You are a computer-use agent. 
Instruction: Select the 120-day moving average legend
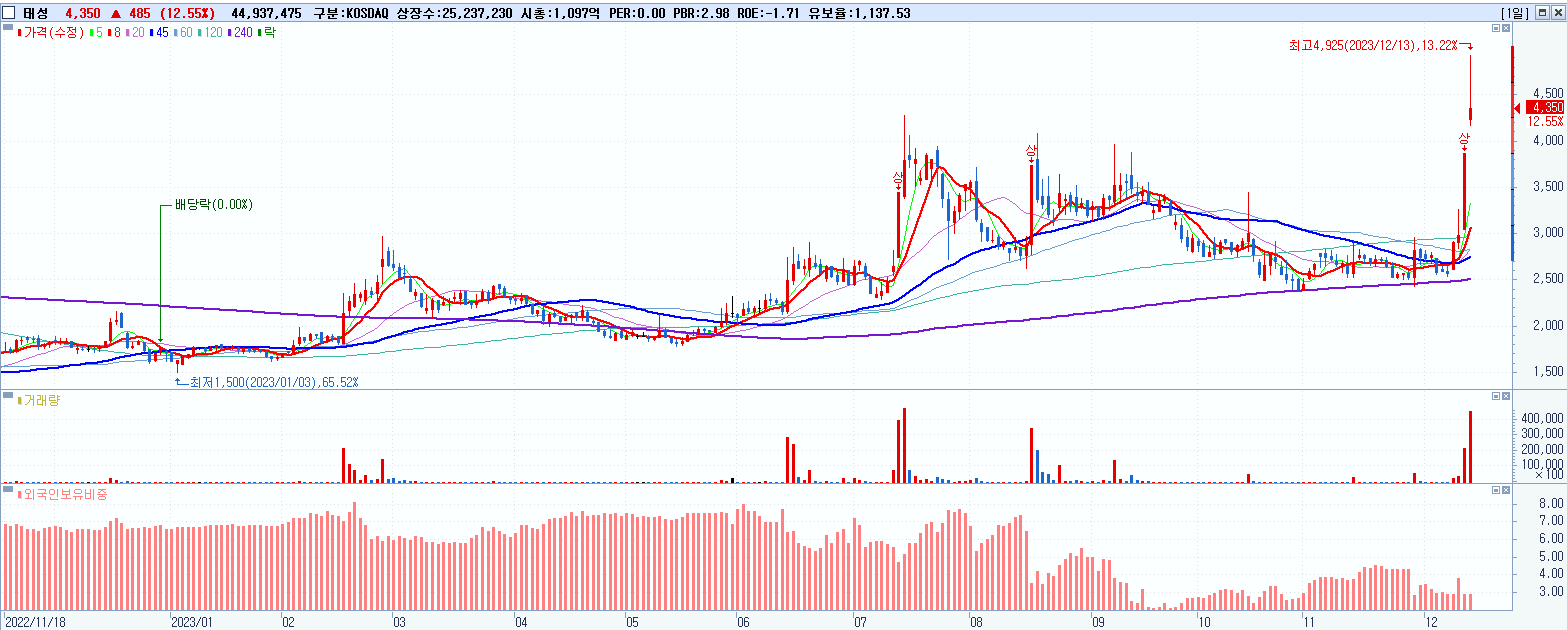point(210,33)
